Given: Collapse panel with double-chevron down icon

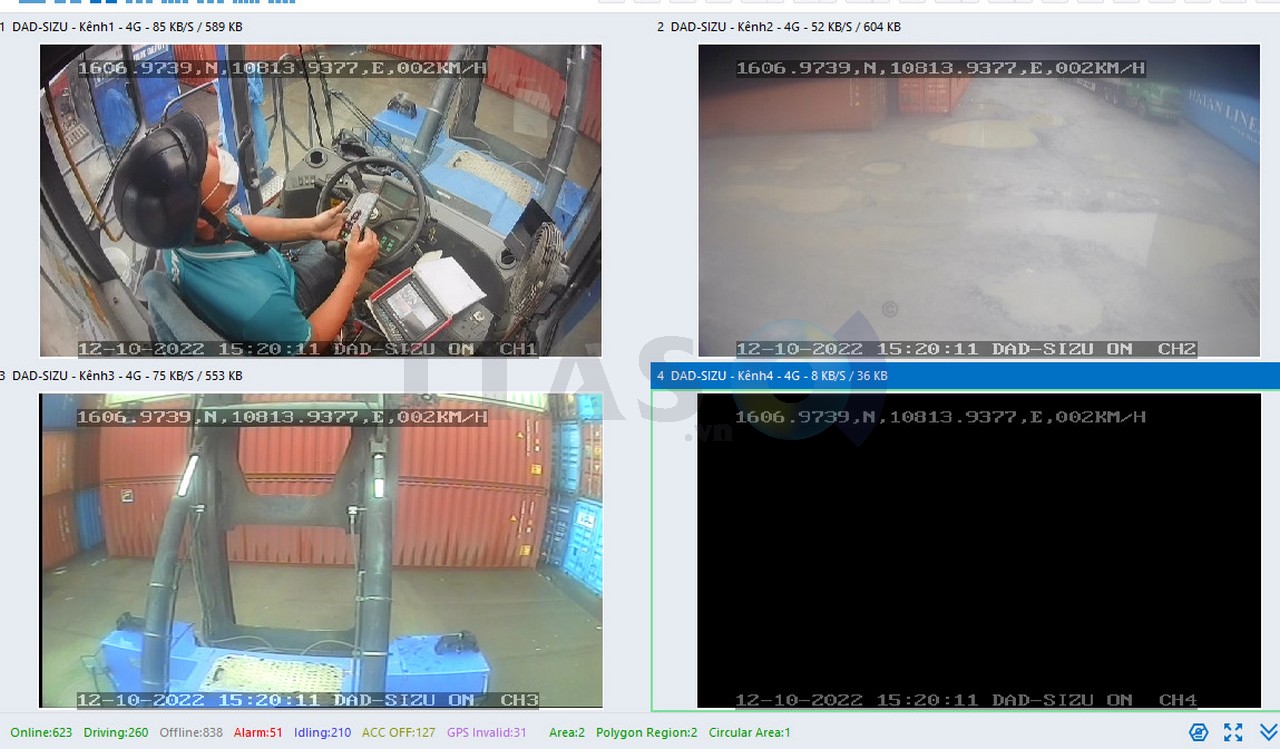Looking at the screenshot, I should pos(1267,732).
